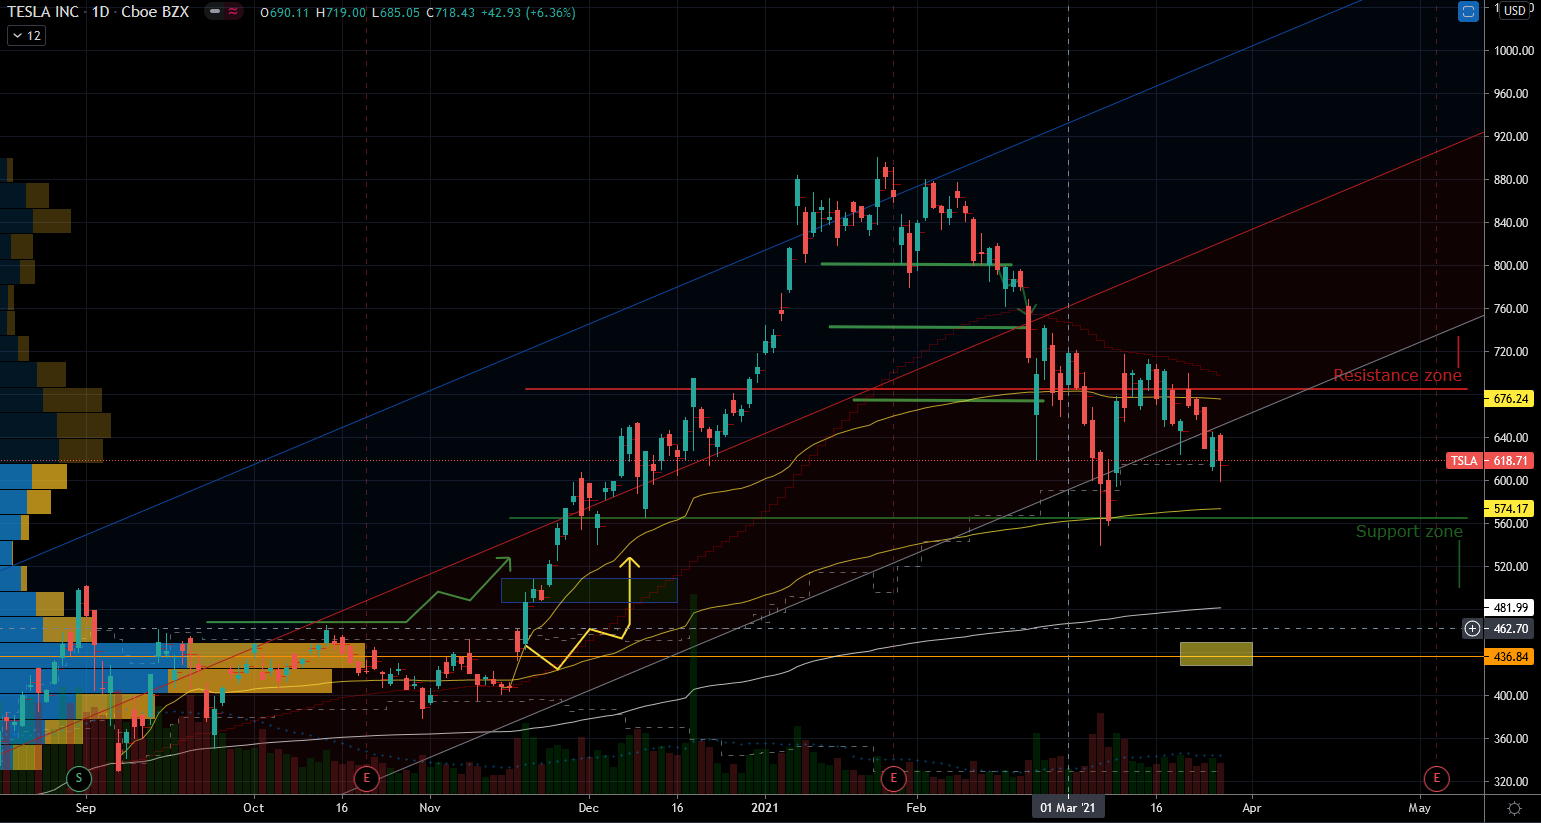The image size is (1541, 823).
Task: Click the yellow 676.24 price axis label
Action: pyautogui.click(x=1510, y=399)
